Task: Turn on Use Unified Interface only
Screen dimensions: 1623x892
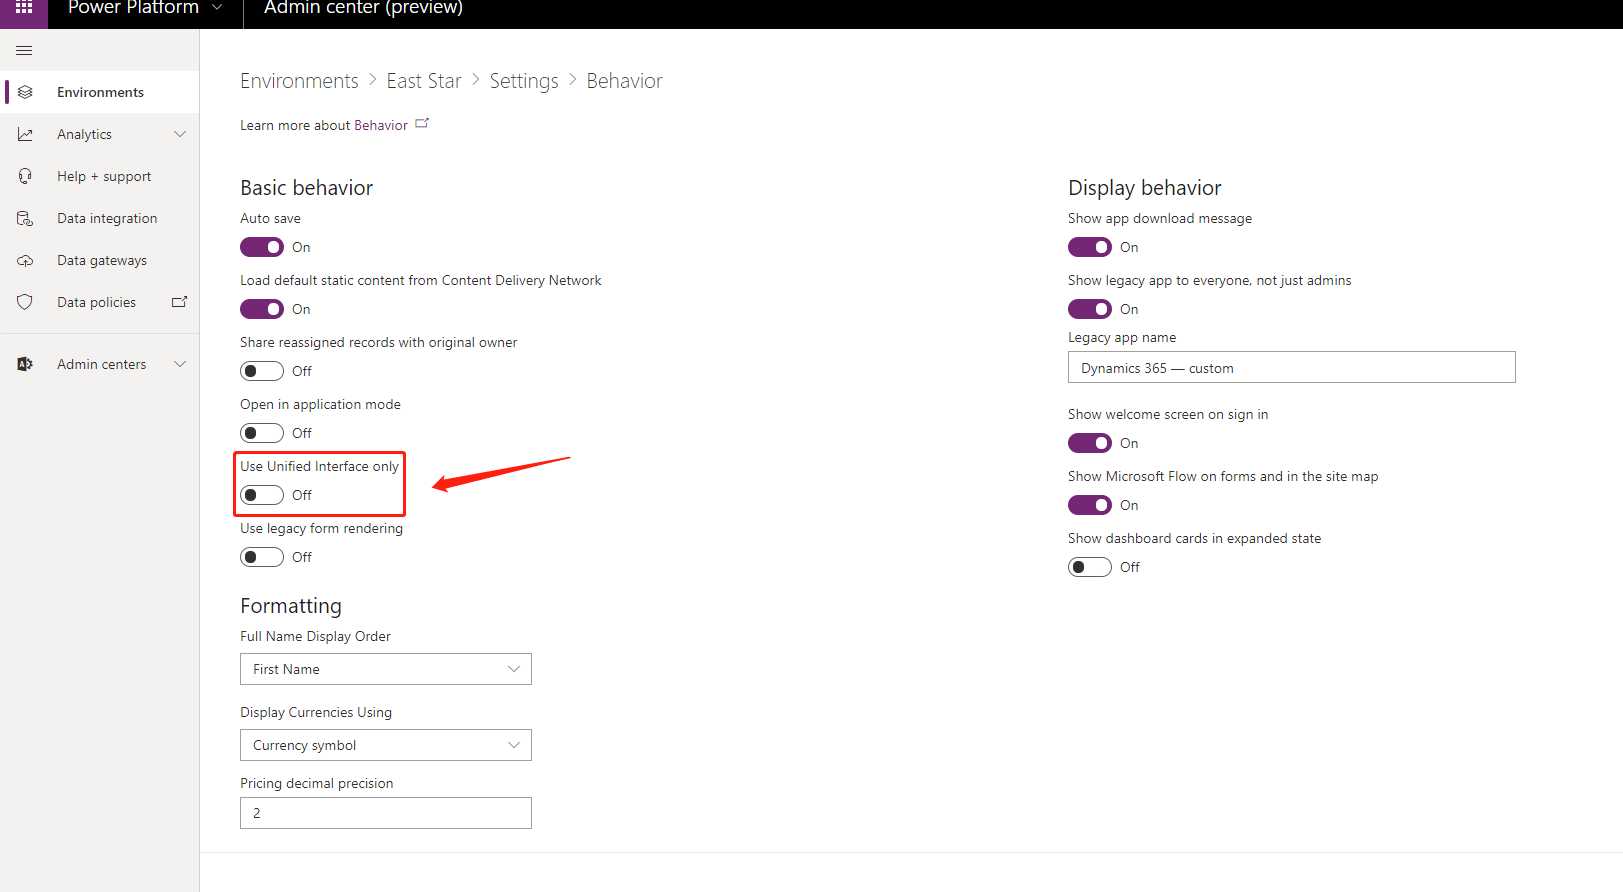Action: 262,495
